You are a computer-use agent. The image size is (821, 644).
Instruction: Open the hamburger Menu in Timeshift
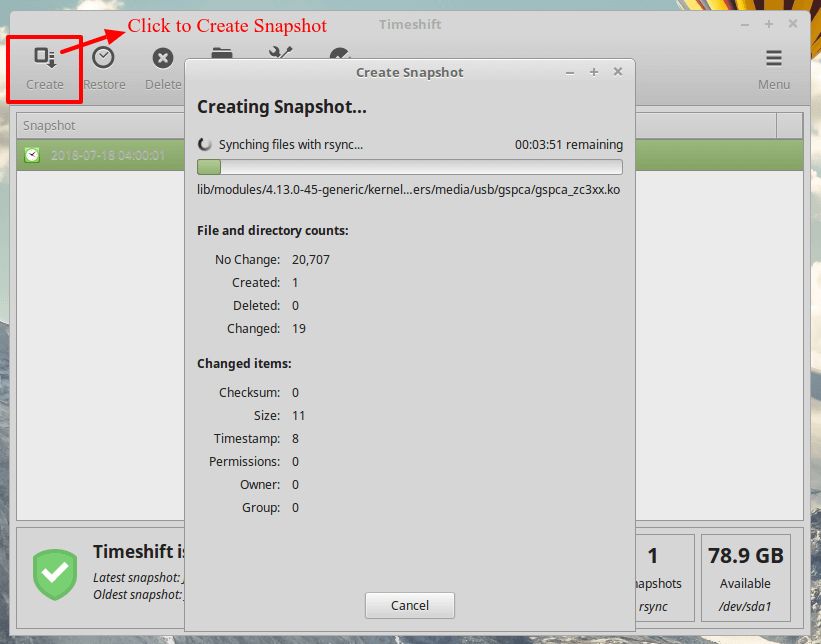pyautogui.click(x=773, y=68)
